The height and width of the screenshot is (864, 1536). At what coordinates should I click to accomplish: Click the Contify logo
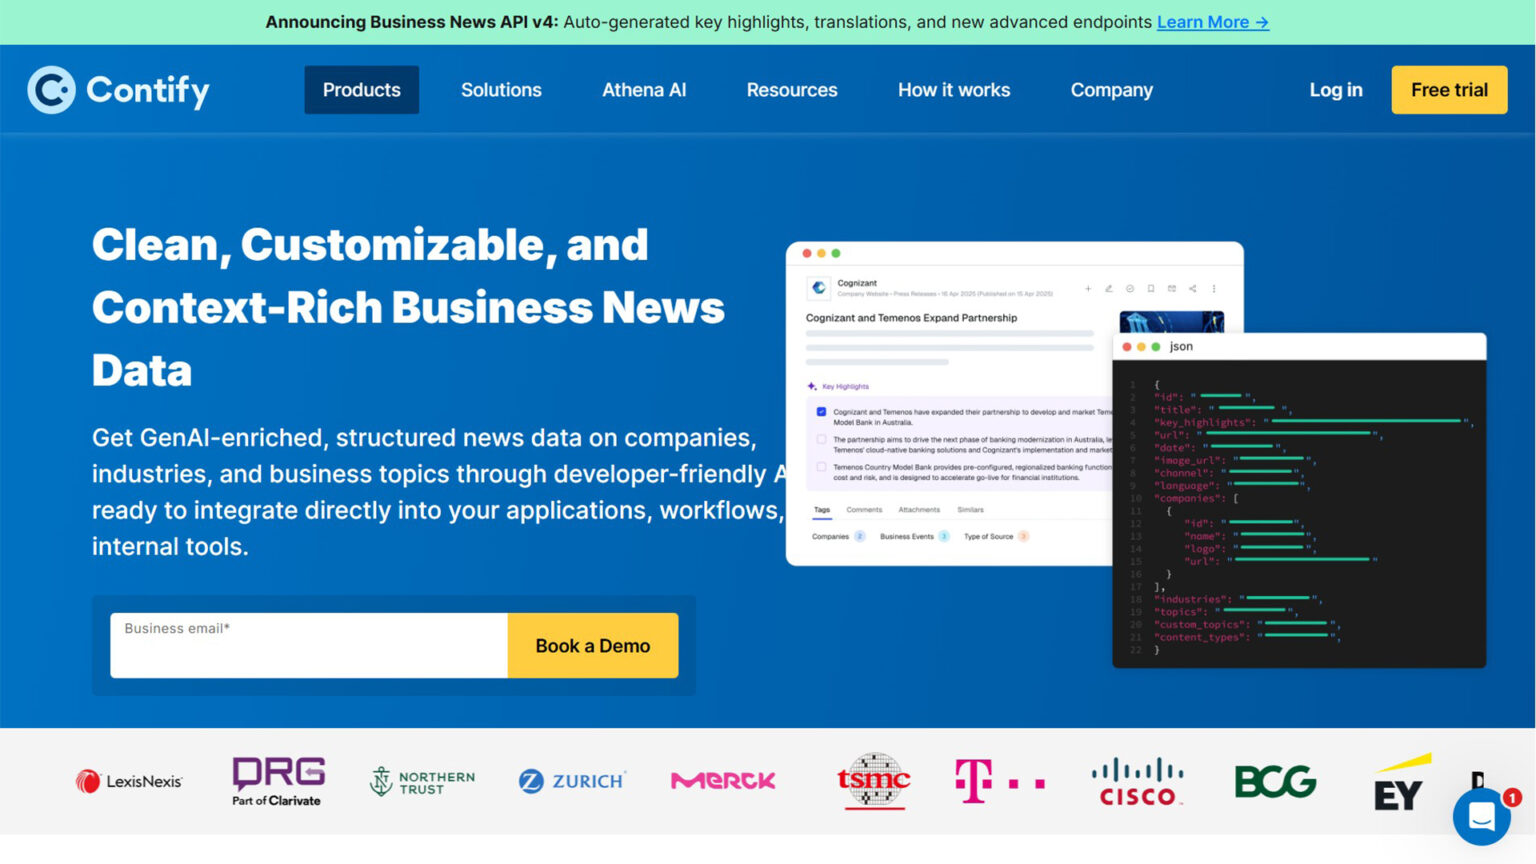coord(118,90)
